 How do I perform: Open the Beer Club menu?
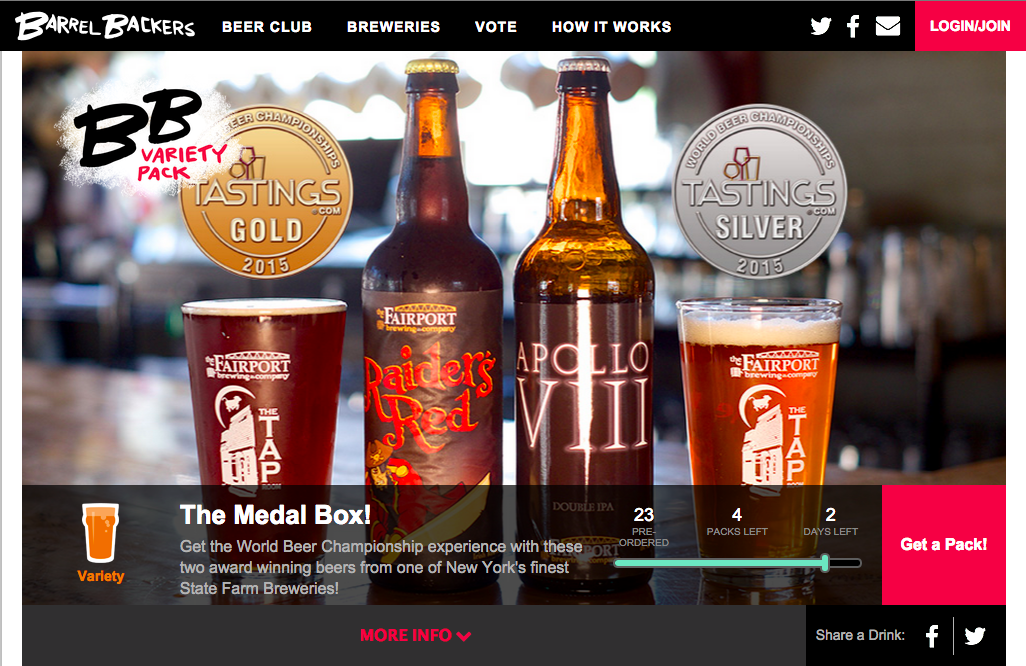pos(267,27)
